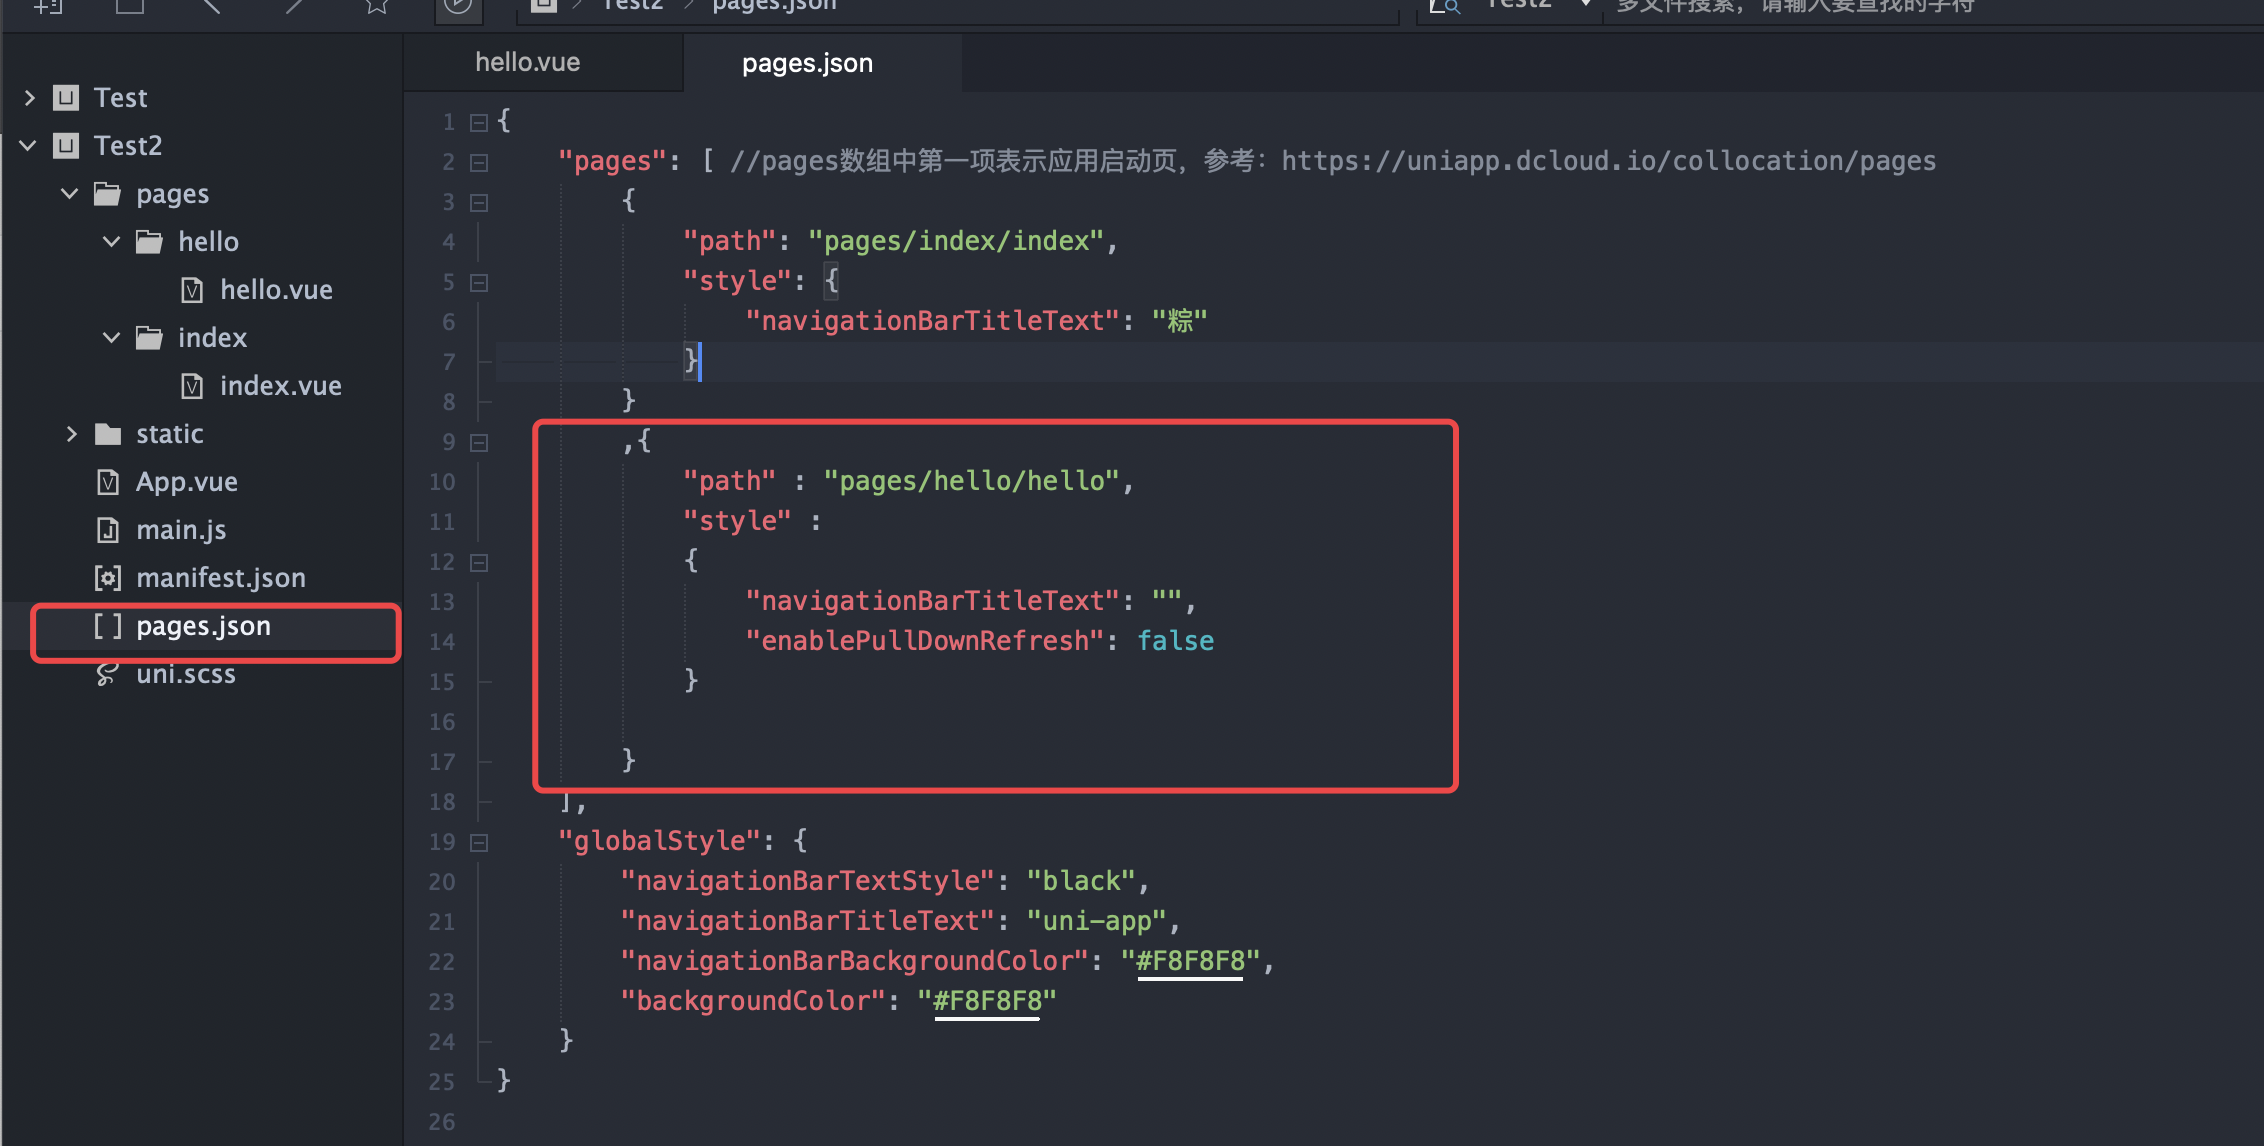The height and width of the screenshot is (1146, 2264).
Task: Collapse the hello folder chevron
Action: tap(112, 241)
